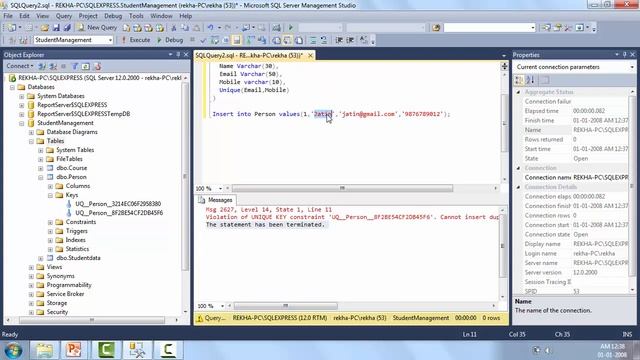Click the Connect Object Explorer icon
Image resolution: width=640 pixels, height=360 pixels.
42,66
